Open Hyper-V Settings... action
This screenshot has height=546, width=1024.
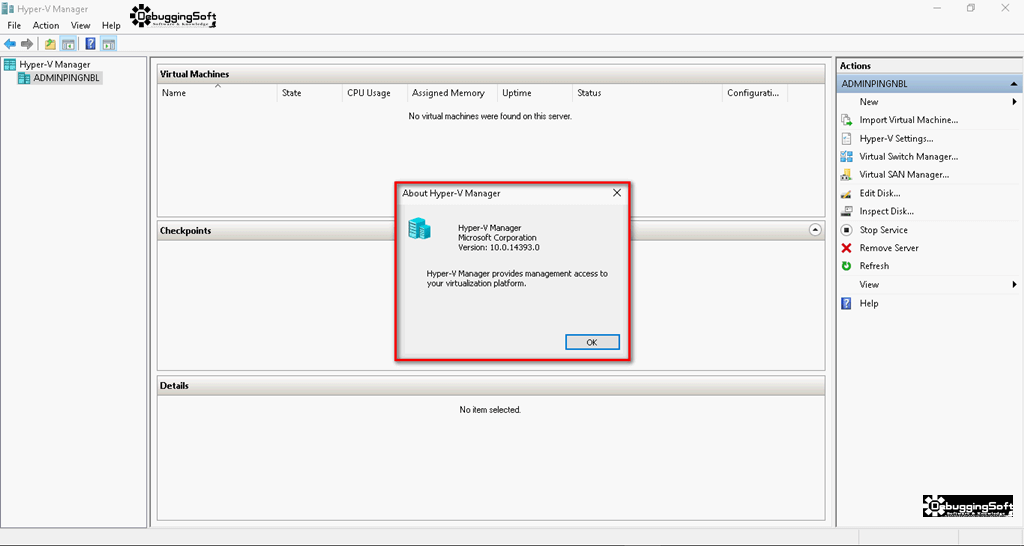896,138
